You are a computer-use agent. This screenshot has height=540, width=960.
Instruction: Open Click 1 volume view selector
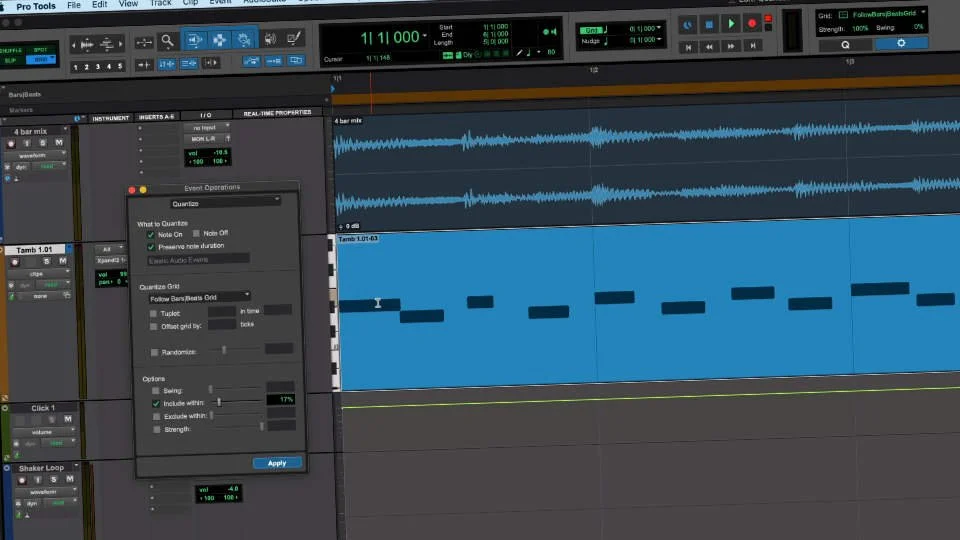pos(43,432)
